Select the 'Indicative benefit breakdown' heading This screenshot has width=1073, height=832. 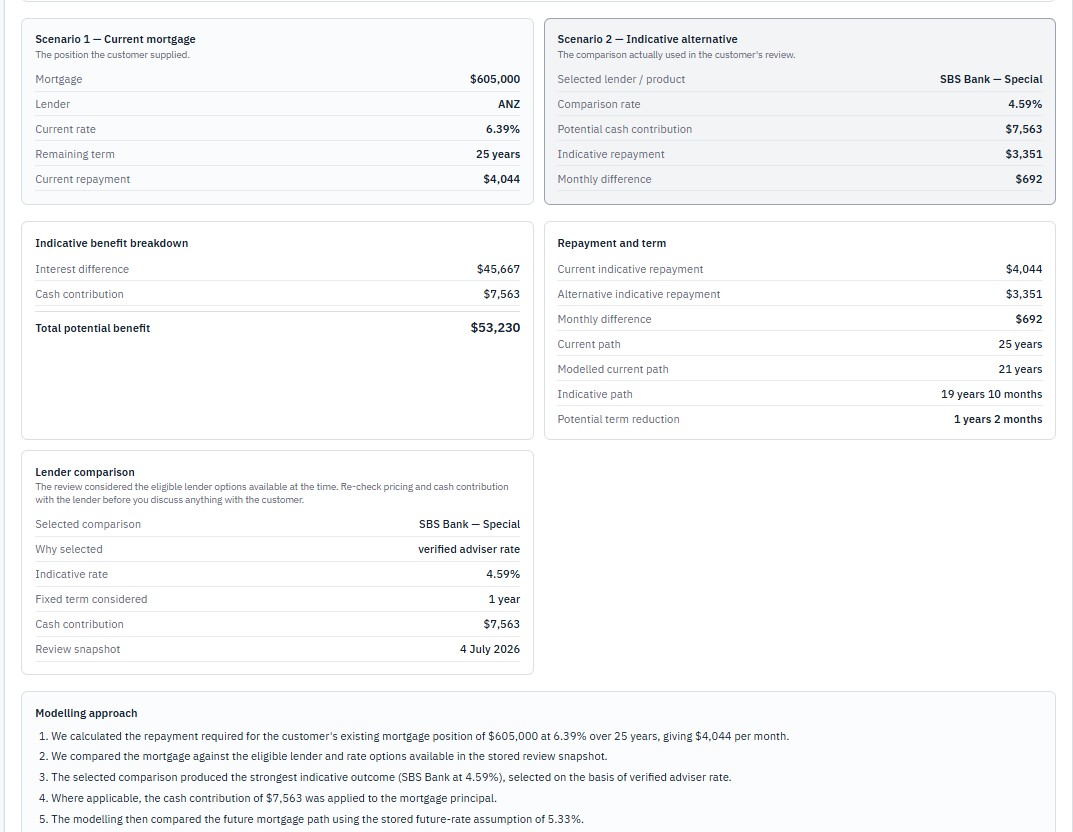(112, 243)
